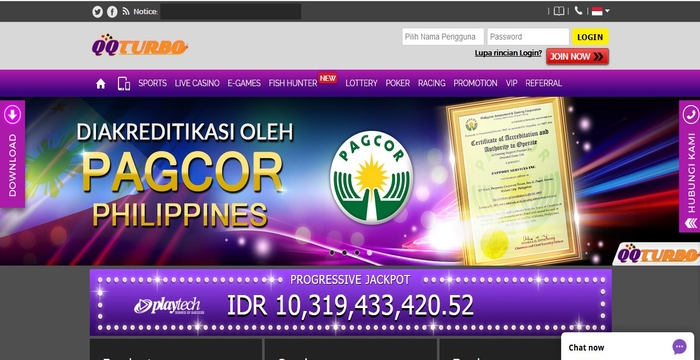700x360 pixels.
Task: Click the yellow LOGIN button
Action: 590,37
